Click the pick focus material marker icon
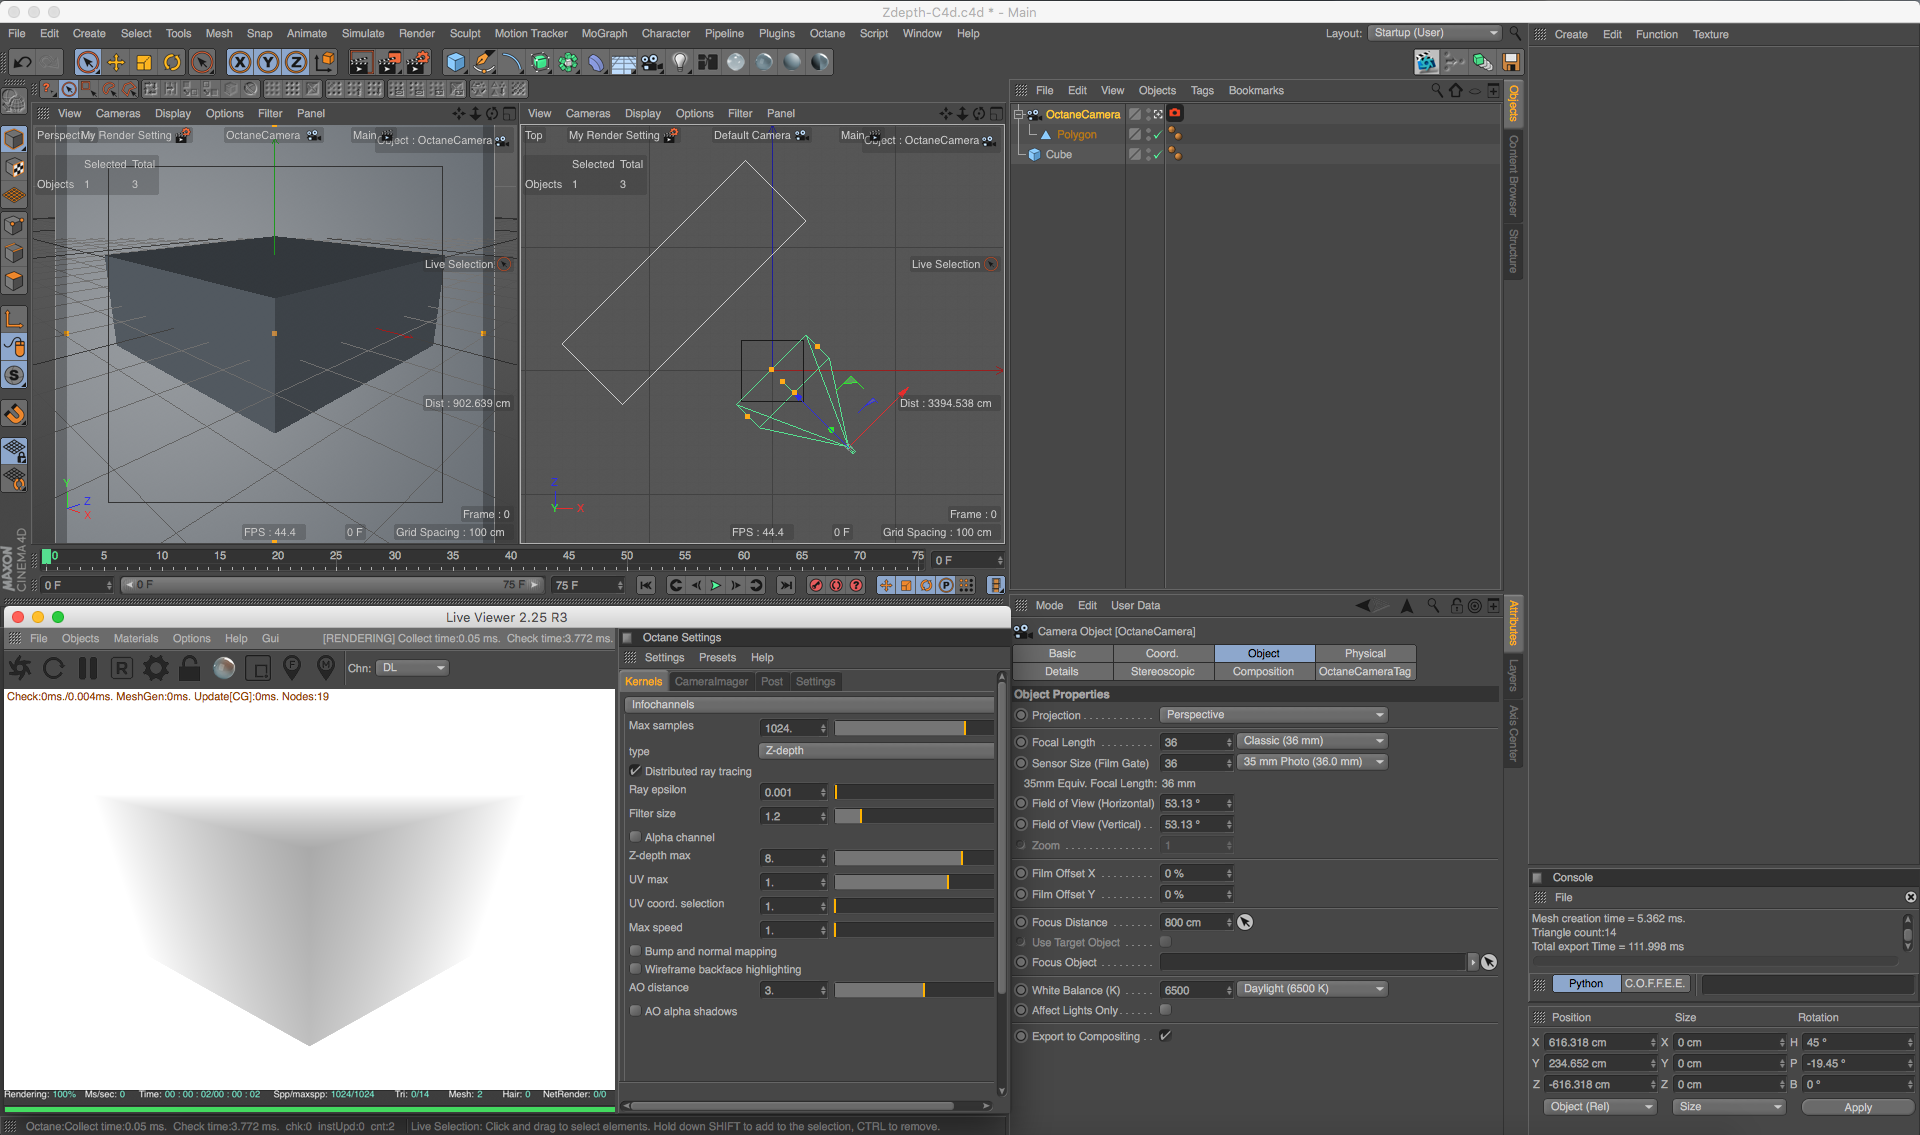Viewport: 1920px width, 1135px height. coord(325,666)
